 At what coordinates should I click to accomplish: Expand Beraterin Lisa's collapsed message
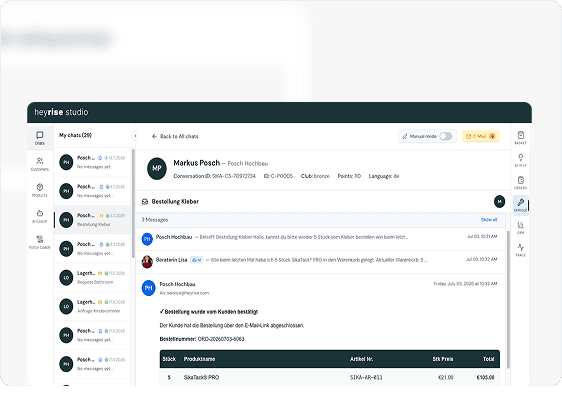320,262
